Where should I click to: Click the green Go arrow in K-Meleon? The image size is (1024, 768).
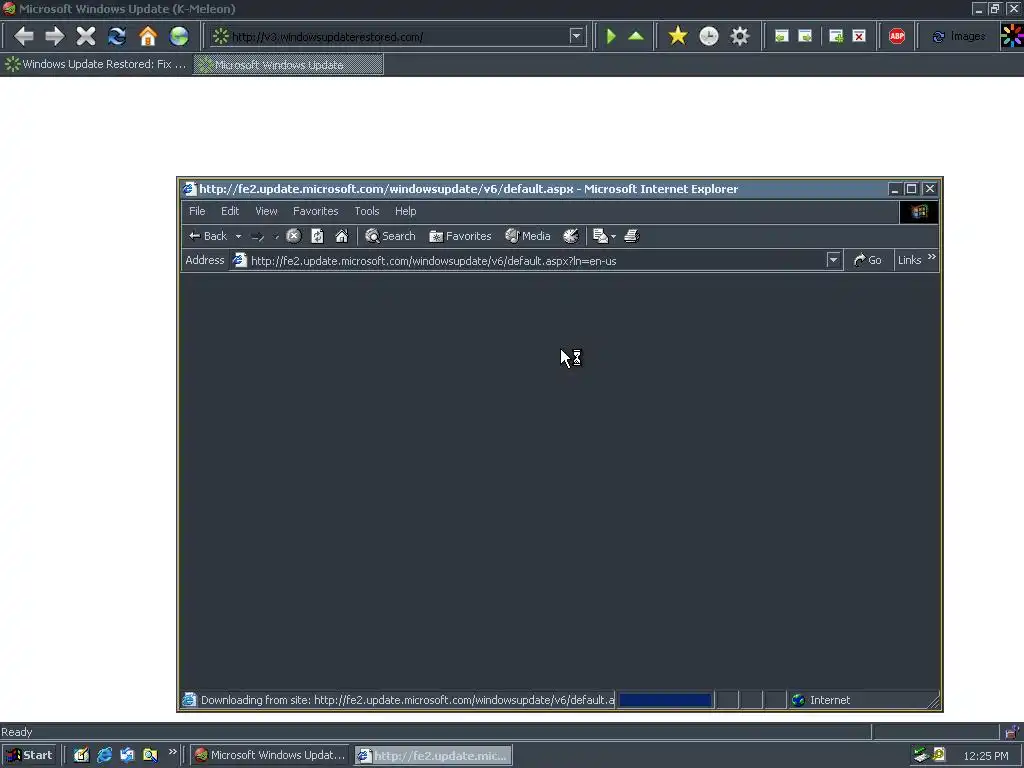pyautogui.click(x=611, y=36)
